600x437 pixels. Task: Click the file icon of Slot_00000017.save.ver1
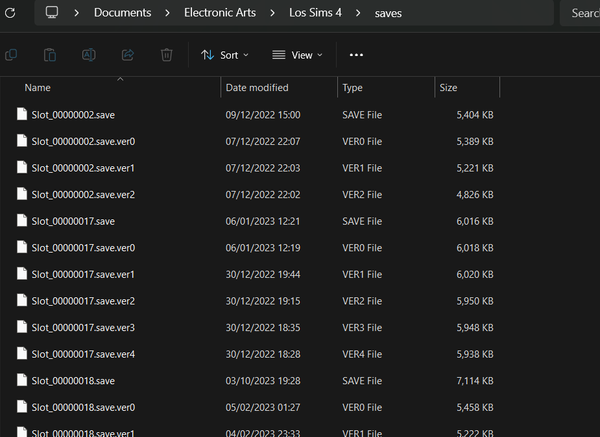tap(22, 274)
